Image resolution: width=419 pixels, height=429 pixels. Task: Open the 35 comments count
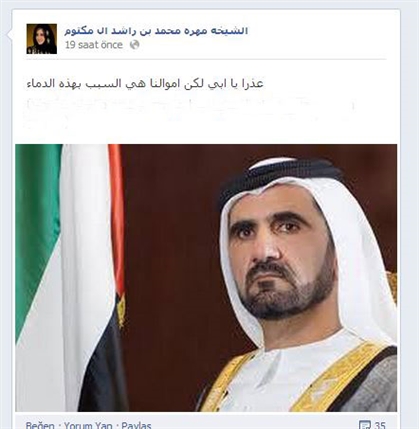click(x=380, y=425)
